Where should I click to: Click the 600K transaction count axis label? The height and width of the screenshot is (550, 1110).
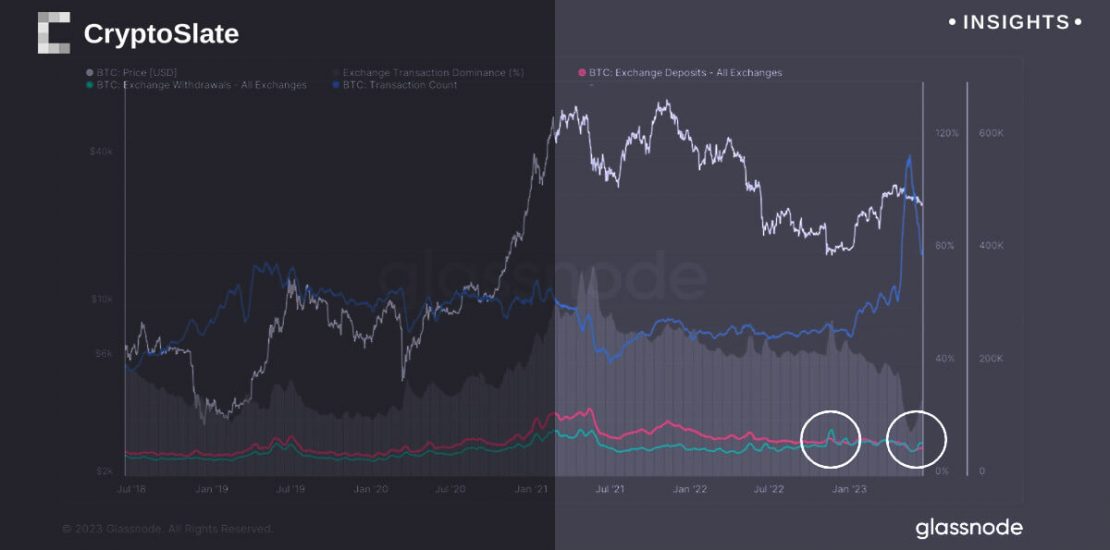tap(990, 133)
